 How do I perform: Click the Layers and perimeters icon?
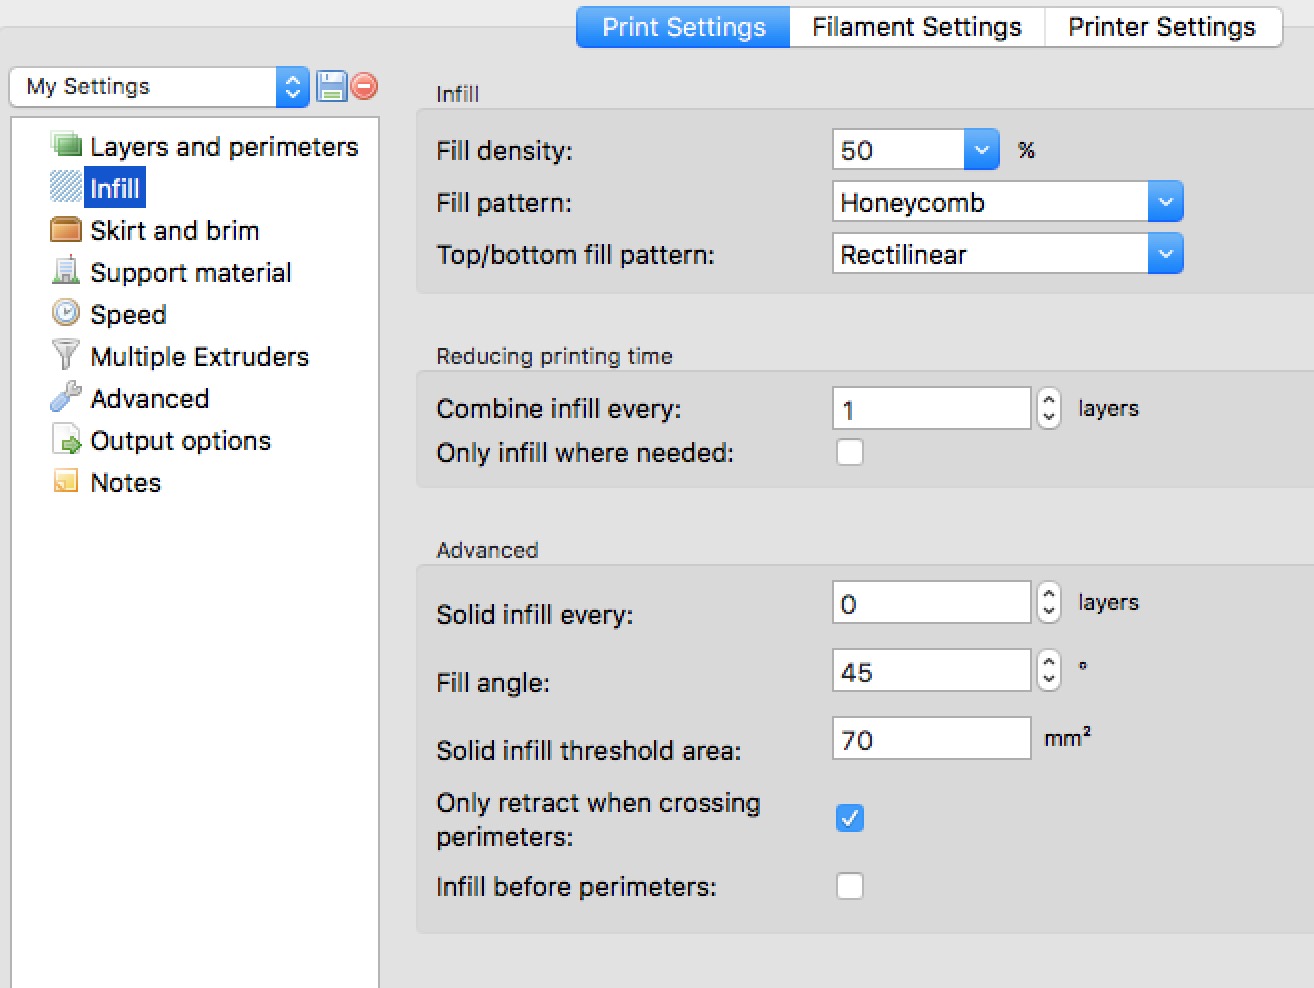click(66, 146)
